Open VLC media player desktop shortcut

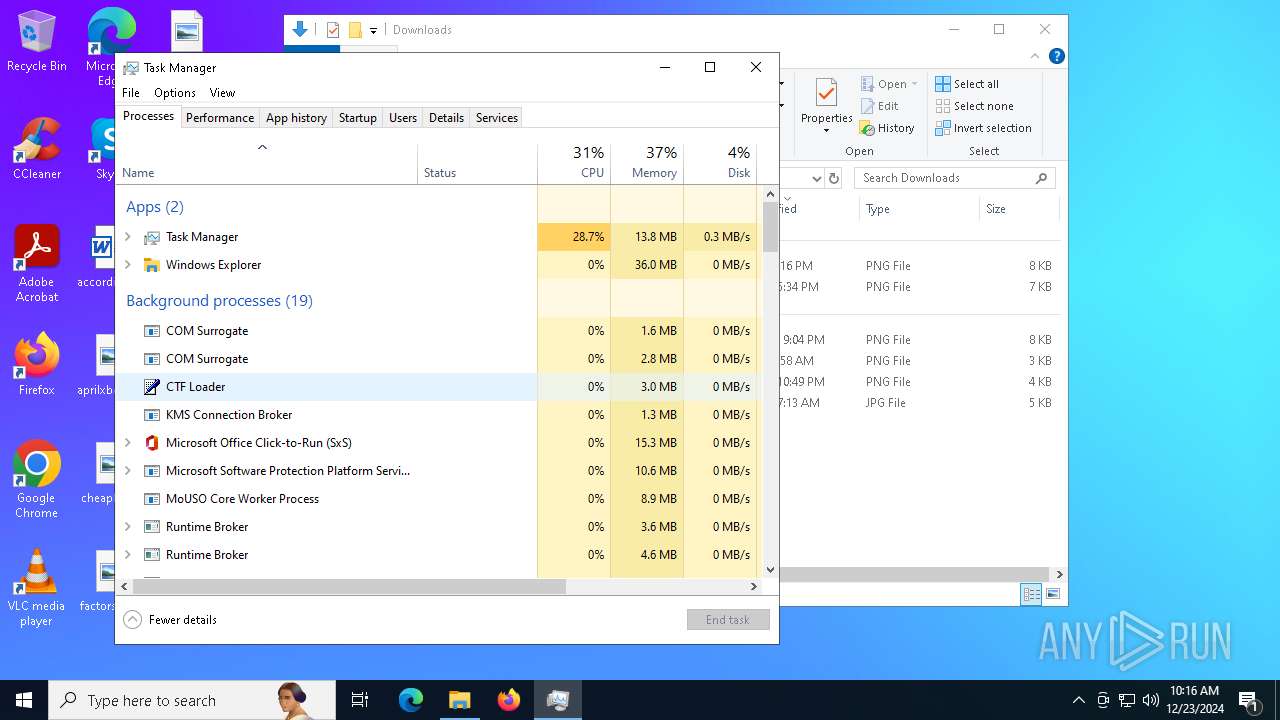[37, 588]
